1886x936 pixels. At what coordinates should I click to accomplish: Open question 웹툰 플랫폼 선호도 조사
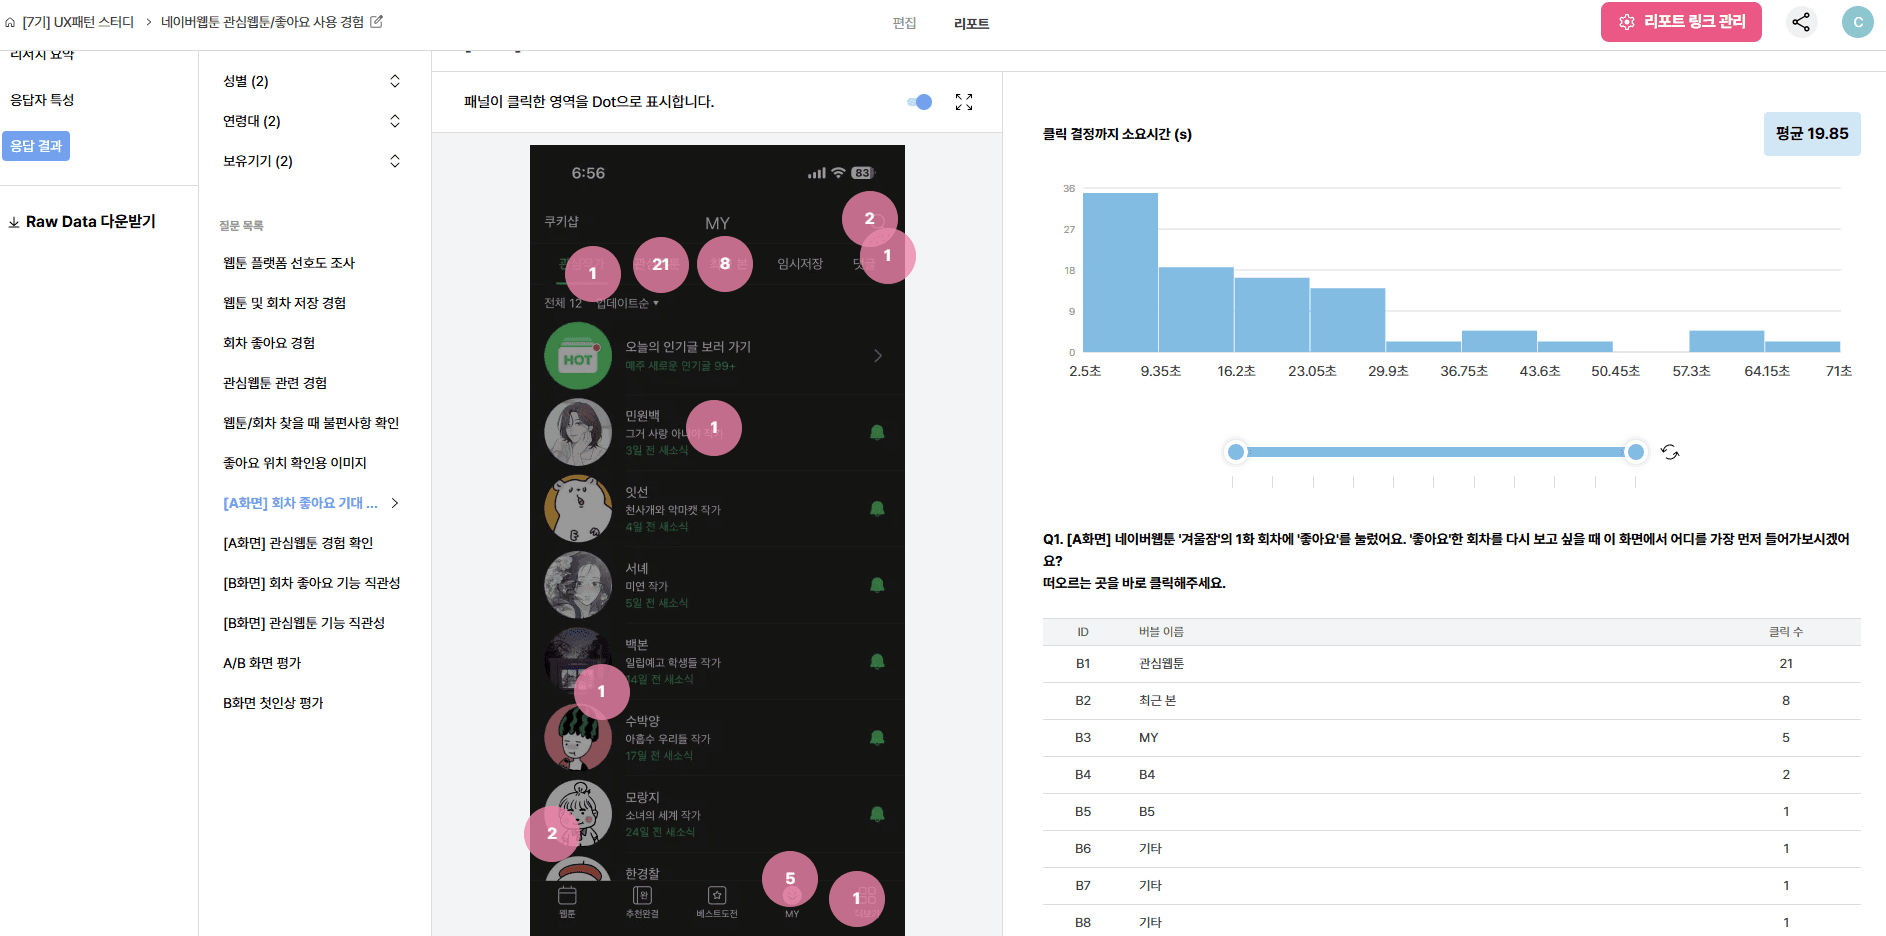click(x=289, y=263)
